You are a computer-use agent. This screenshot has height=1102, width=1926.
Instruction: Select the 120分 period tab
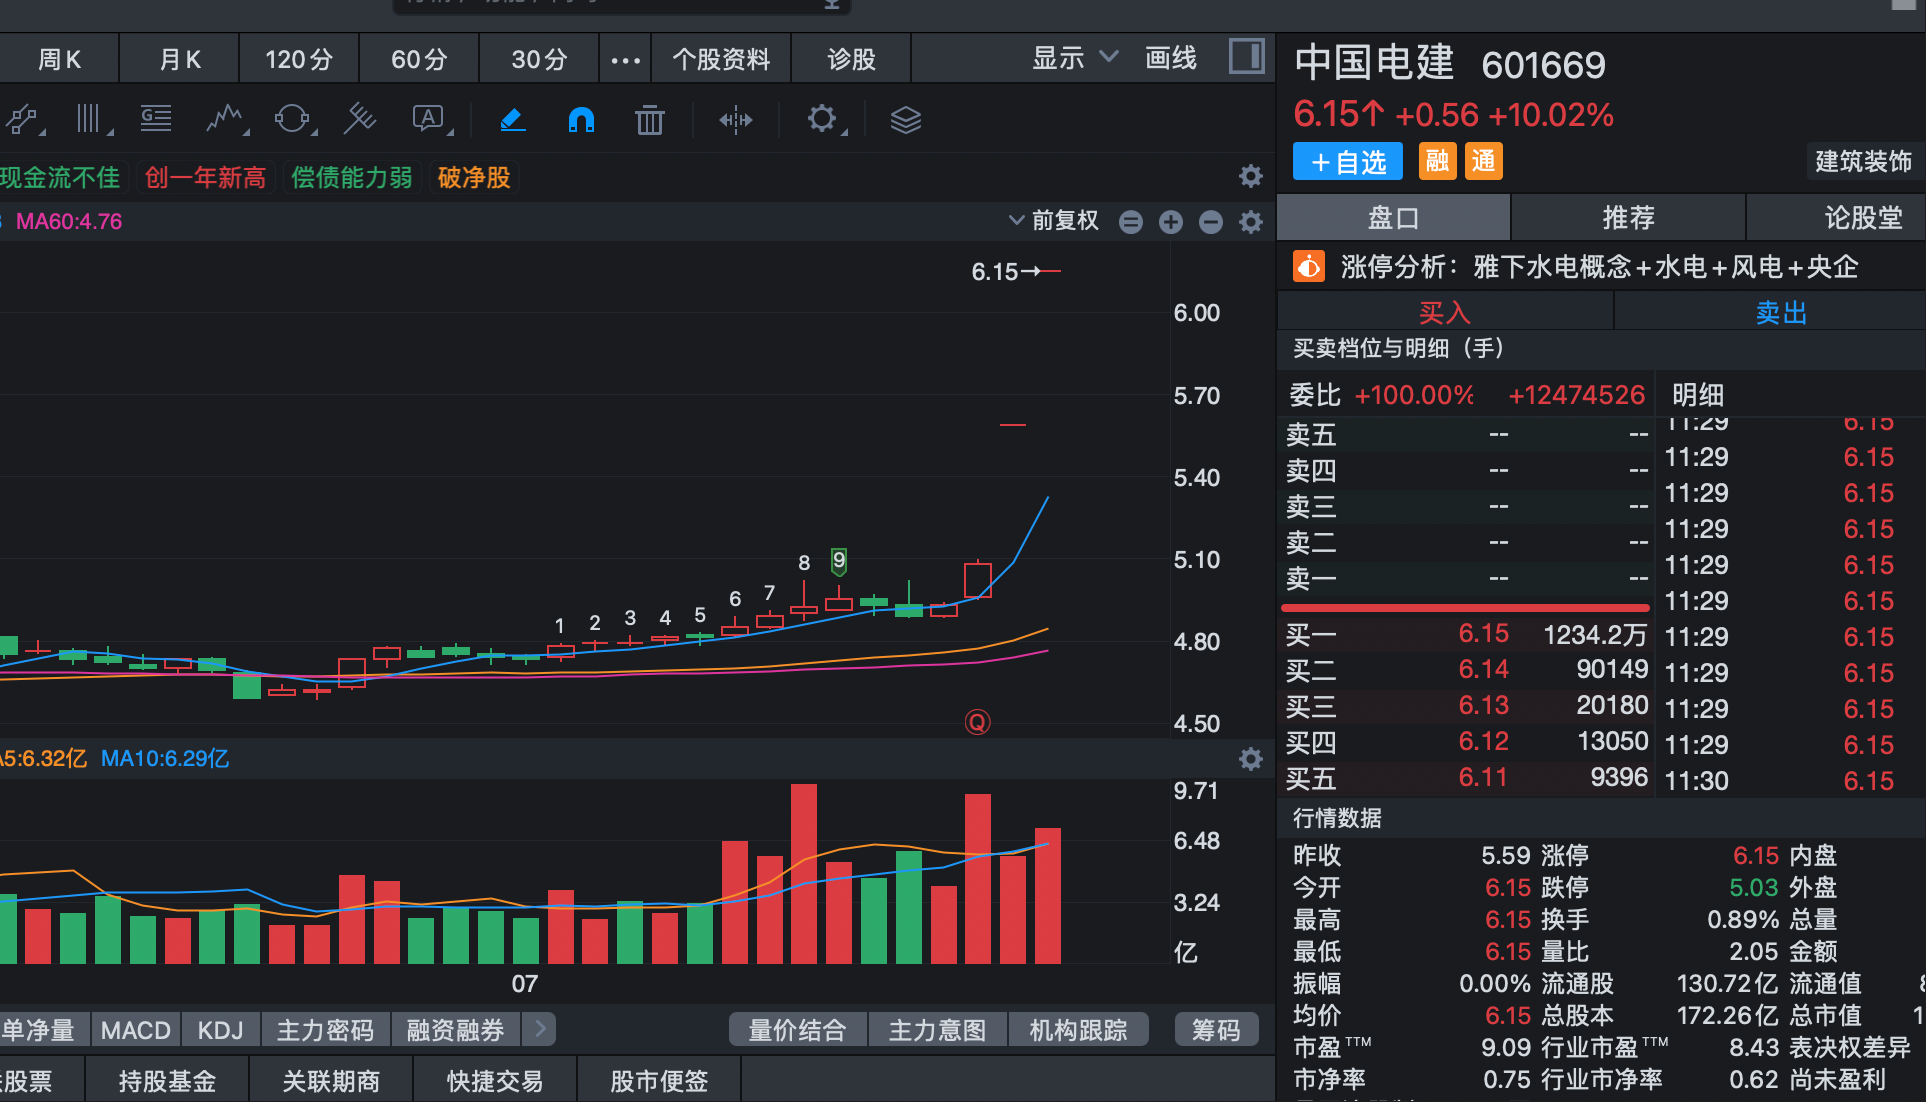point(299,59)
